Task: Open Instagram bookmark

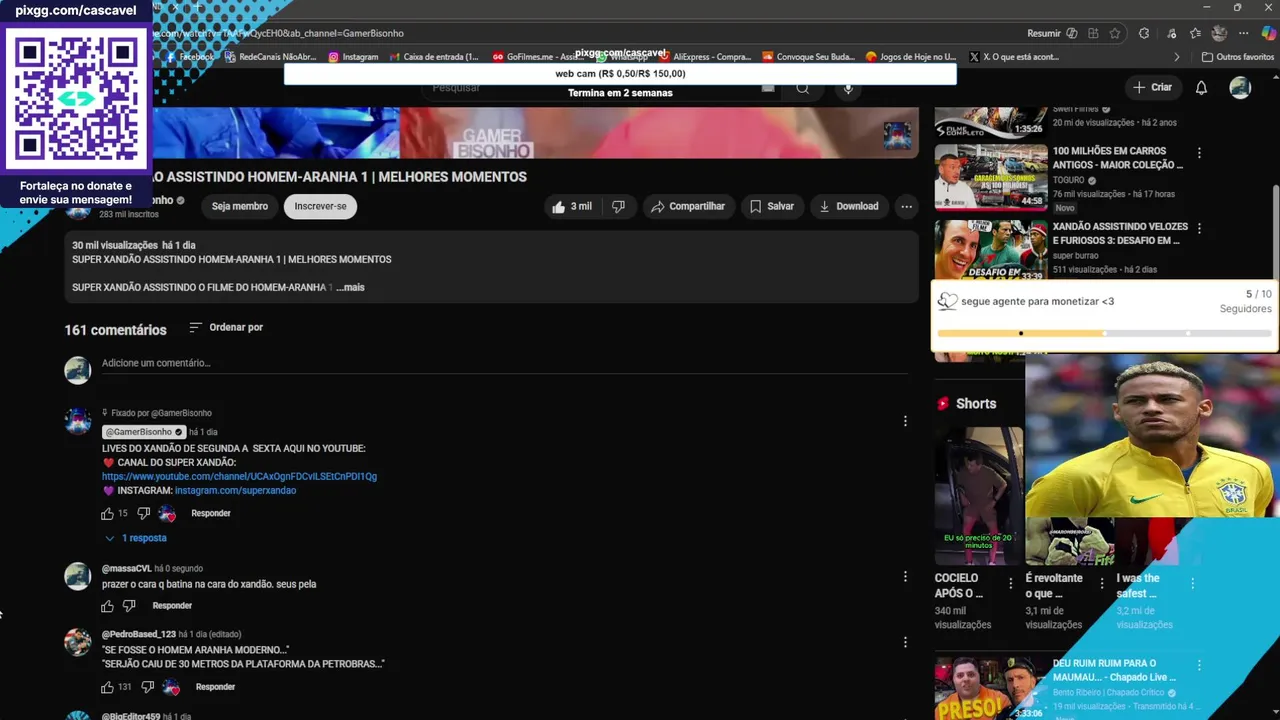Action: click(x=353, y=57)
